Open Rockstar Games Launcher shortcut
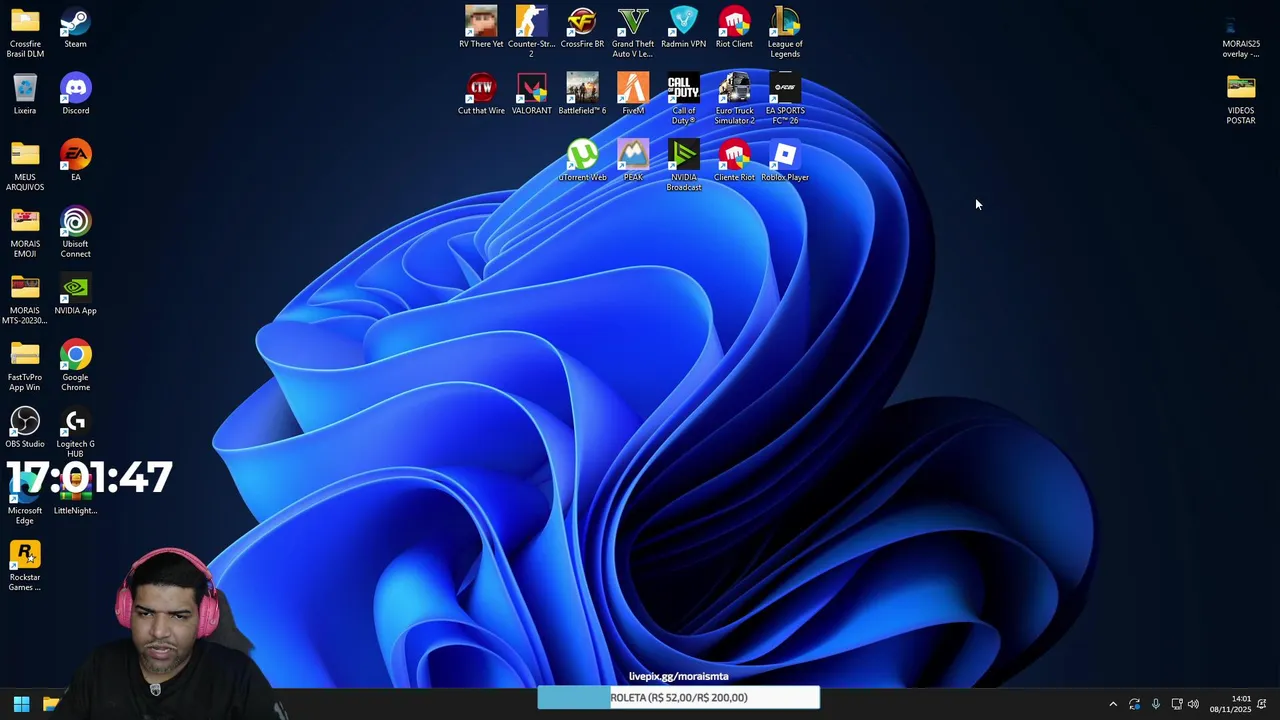The width and height of the screenshot is (1280, 720). coord(25,566)
